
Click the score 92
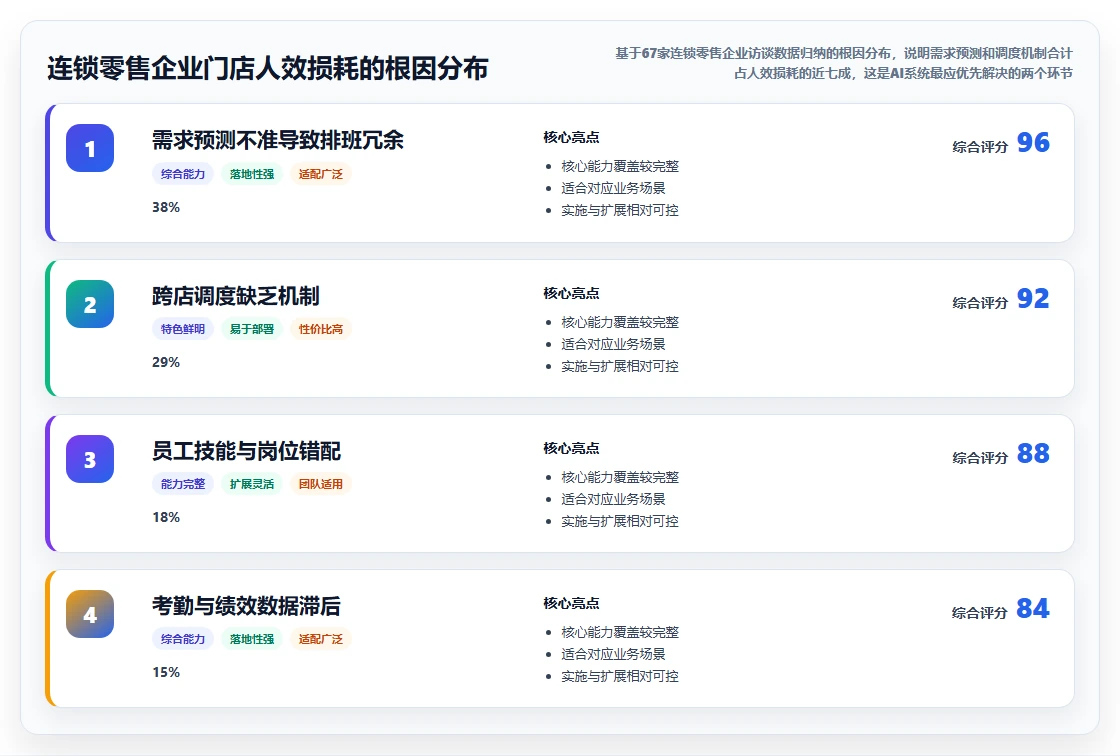click(1033, 298)
